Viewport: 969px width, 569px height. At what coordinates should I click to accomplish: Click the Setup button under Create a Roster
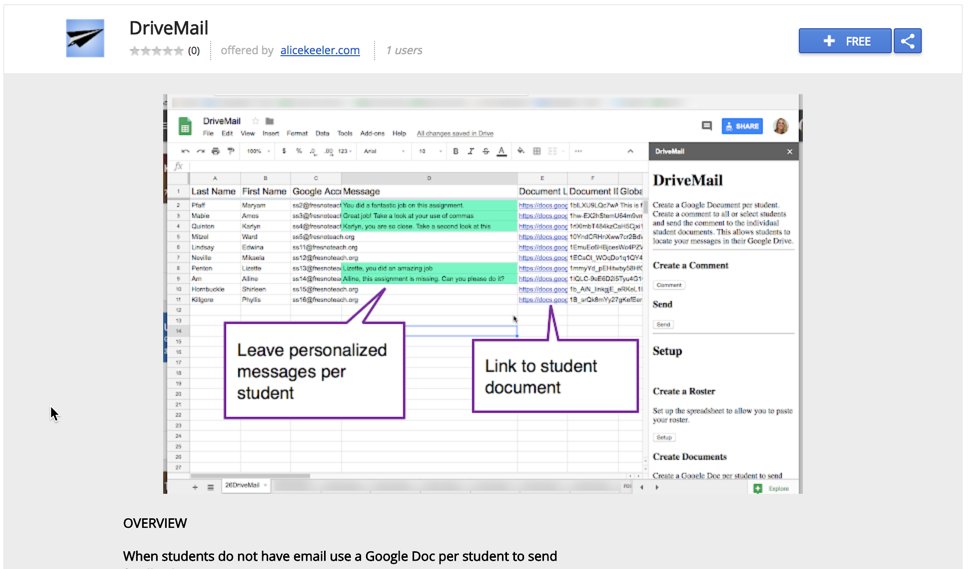tap(664, 437)
